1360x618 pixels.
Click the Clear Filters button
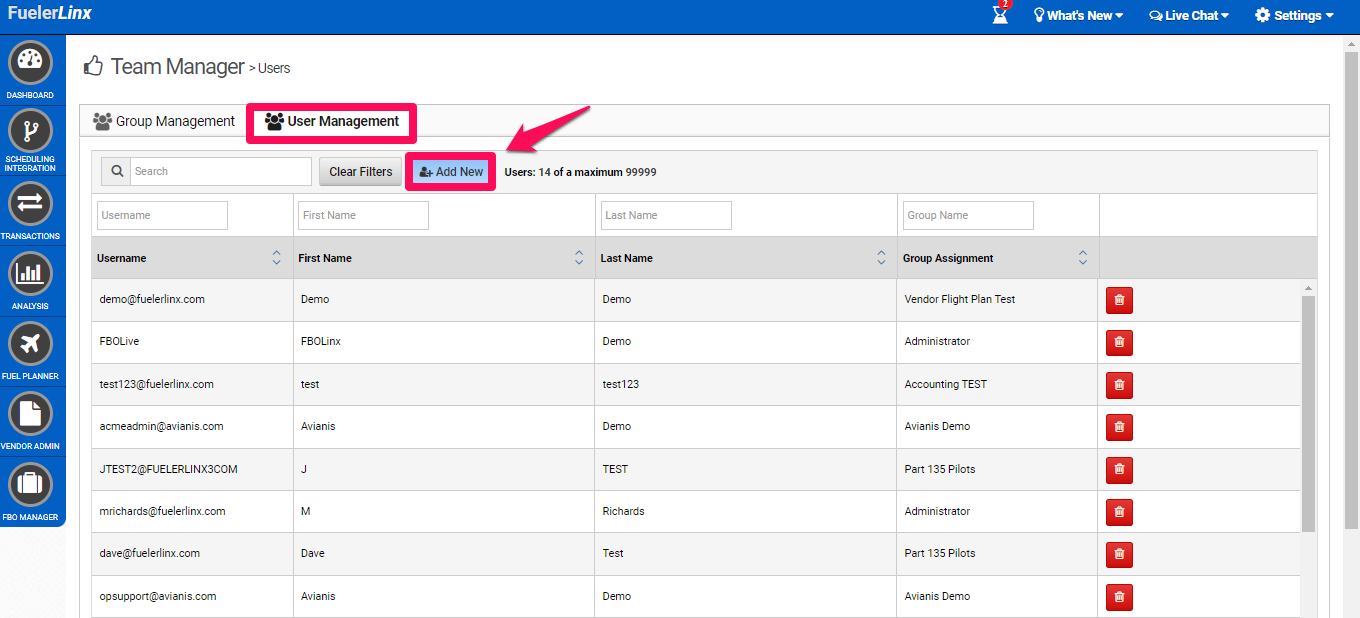(361, 172)
